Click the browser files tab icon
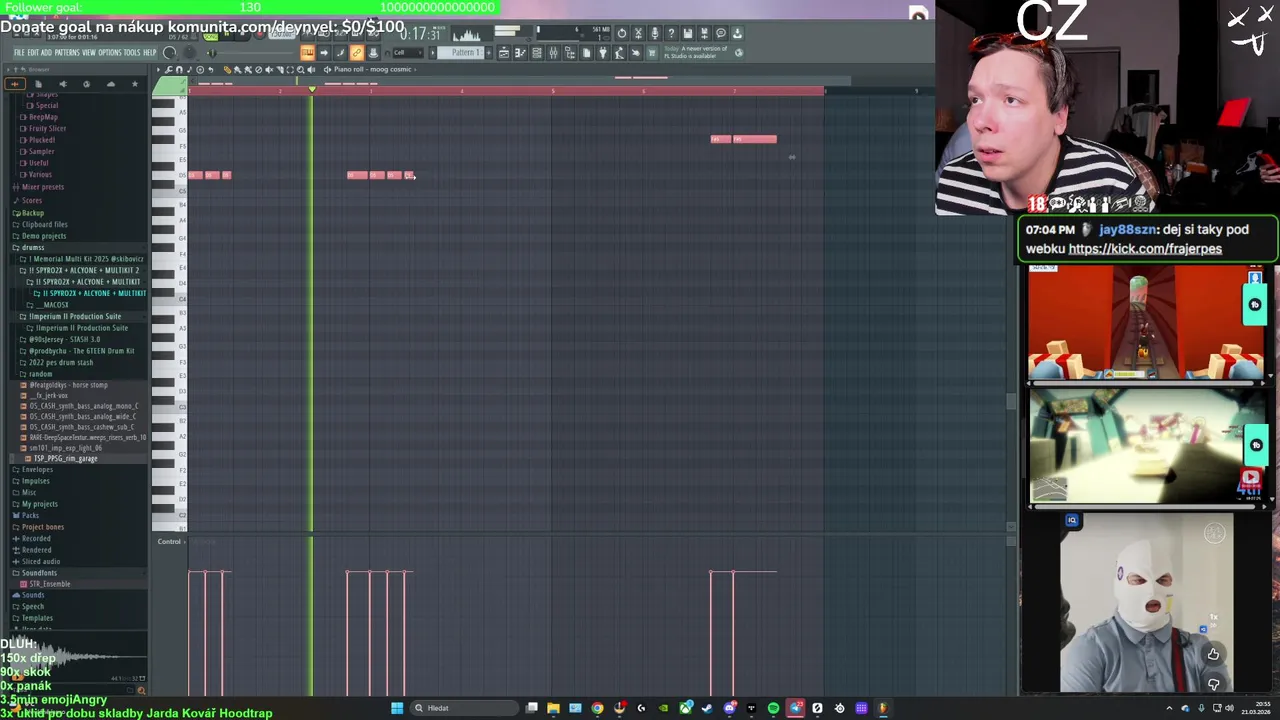 [x=38, y=84]
